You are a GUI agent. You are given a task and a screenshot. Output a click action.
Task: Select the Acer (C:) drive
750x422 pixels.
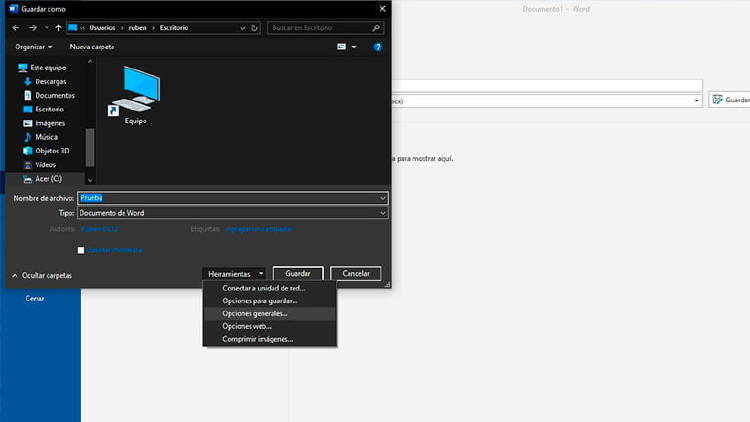[x=48, y=178]
